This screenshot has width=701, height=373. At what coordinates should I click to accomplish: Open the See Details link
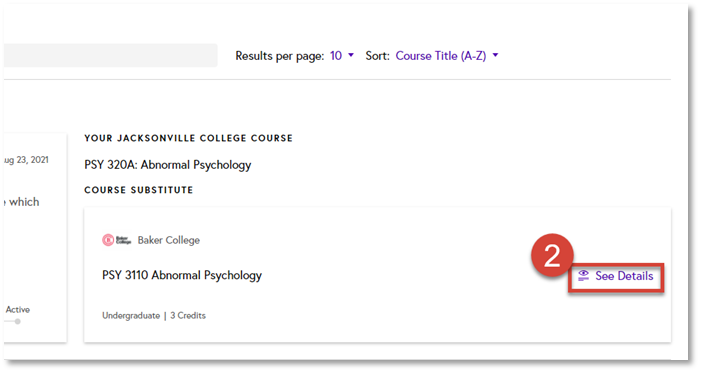(x=616, y=276)
